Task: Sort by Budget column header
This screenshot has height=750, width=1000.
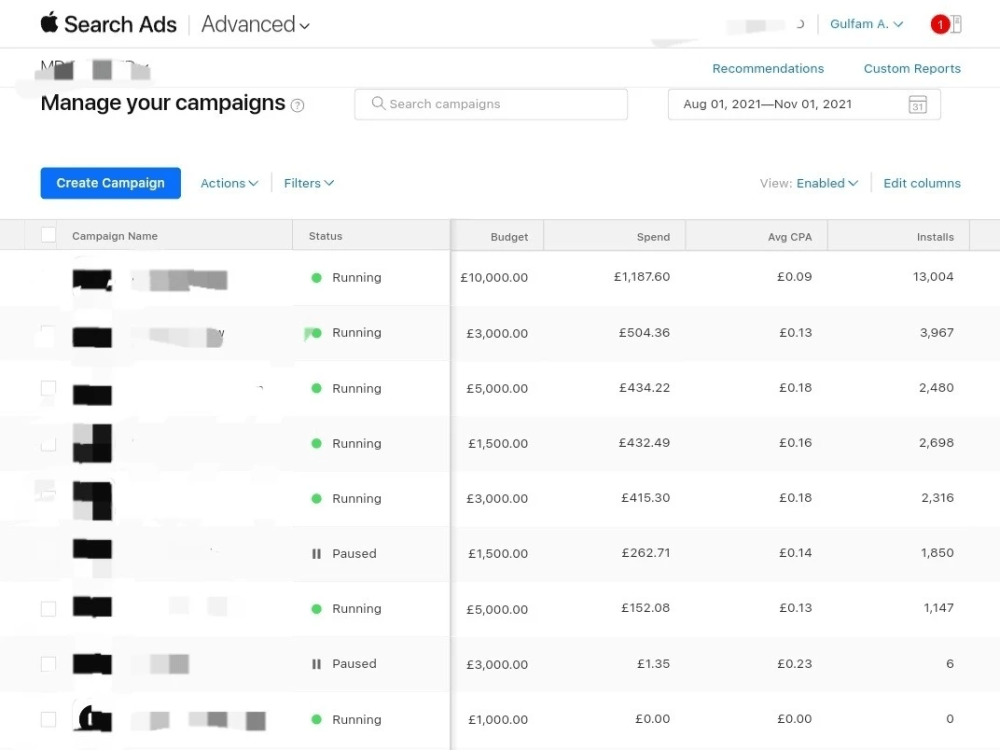Action: [509, 237]
